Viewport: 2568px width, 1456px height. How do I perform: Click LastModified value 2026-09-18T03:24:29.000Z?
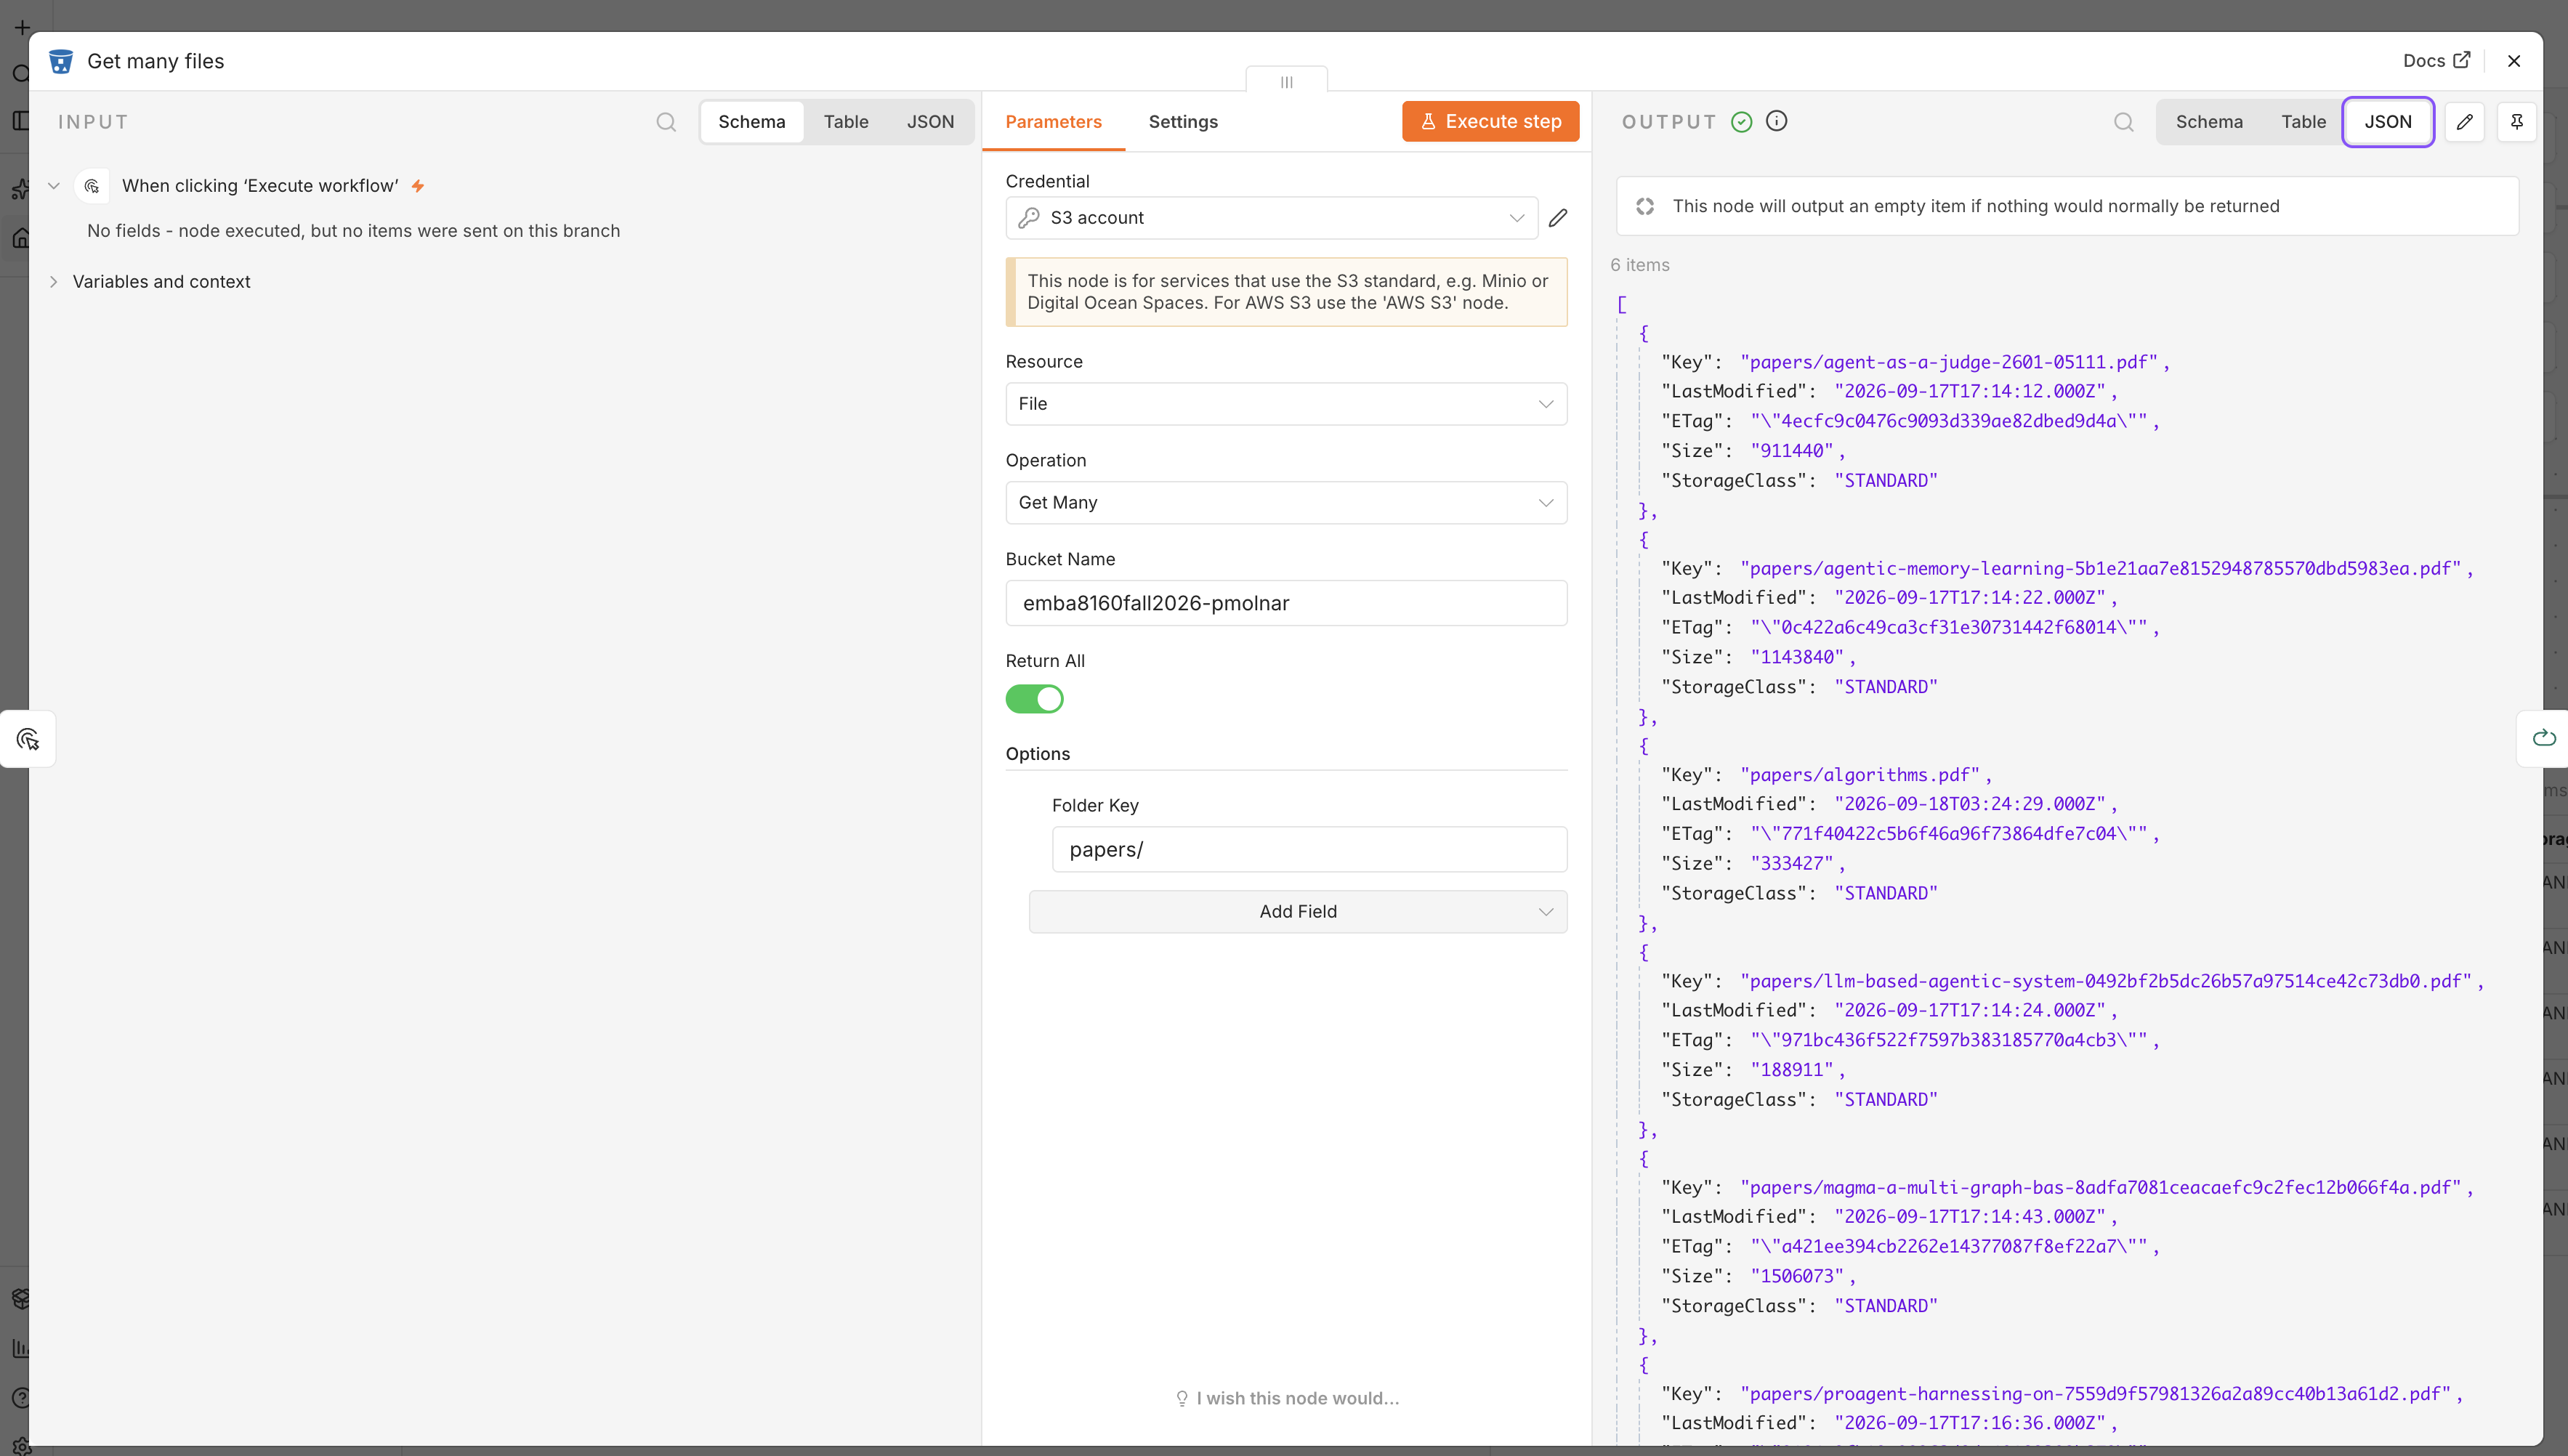[1970, 804]
